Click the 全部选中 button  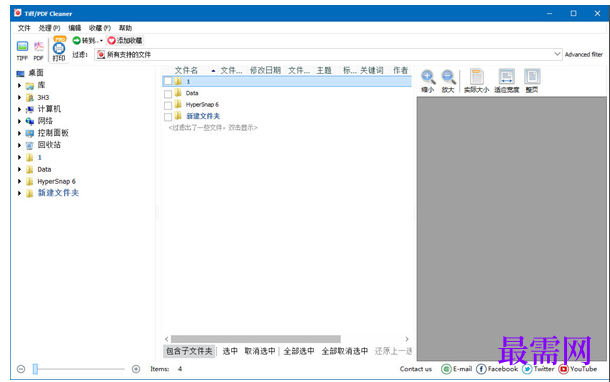pyautogui.click(x=299, y=351)
